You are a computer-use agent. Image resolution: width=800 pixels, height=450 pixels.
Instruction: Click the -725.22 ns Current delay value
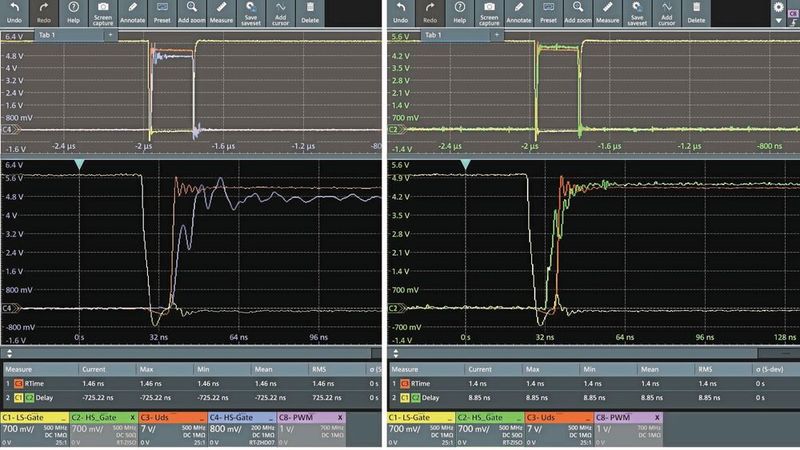point(98,397)
